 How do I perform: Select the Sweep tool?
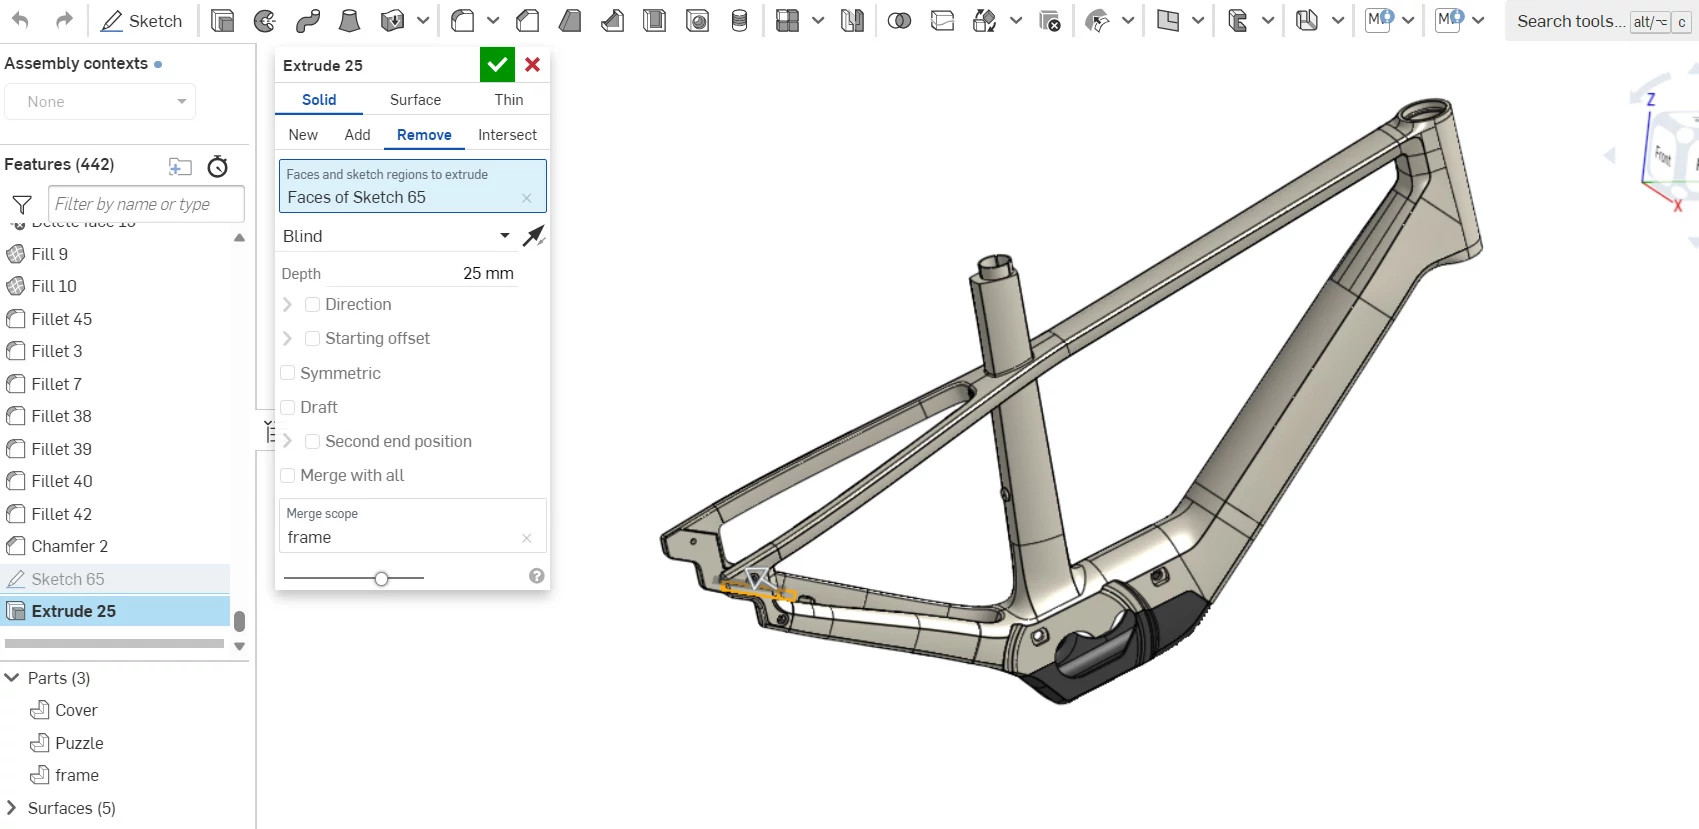click(308, 21)
